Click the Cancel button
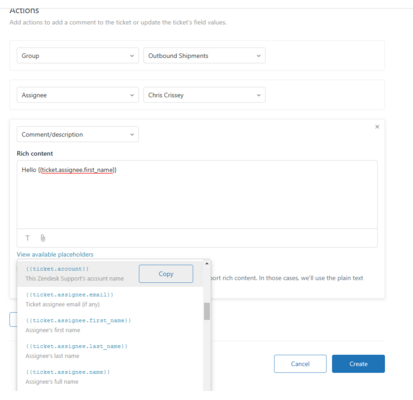The width and height of the screenshot is (413, 400). (300, 364)
